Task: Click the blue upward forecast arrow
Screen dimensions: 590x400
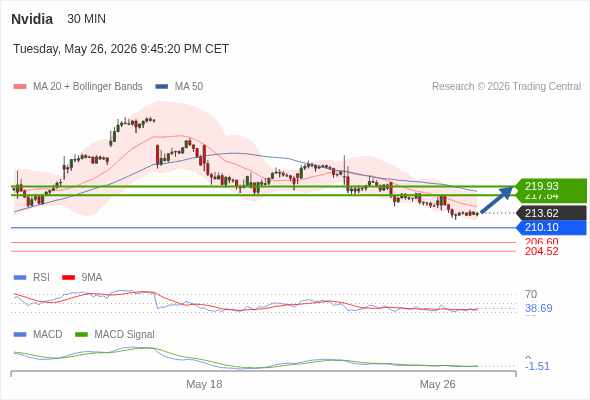Action: (497, 200)
